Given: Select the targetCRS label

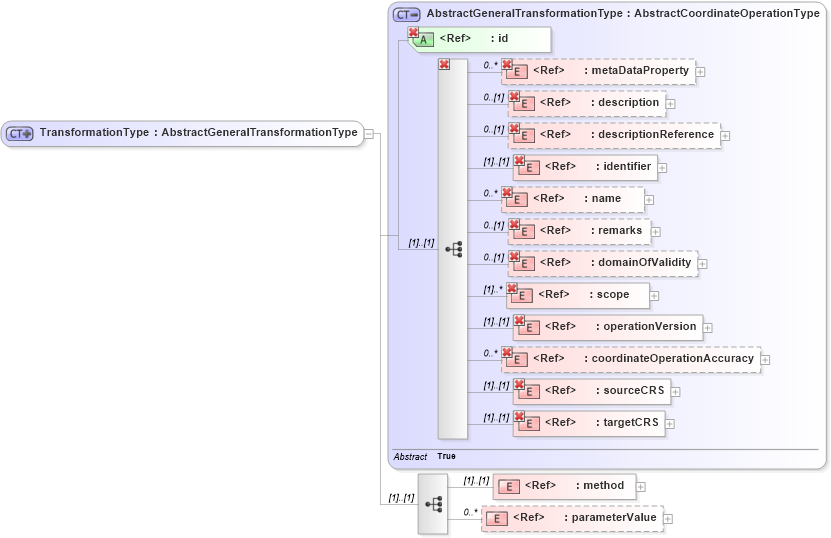Looking at the screenshot, I should 631,422.
